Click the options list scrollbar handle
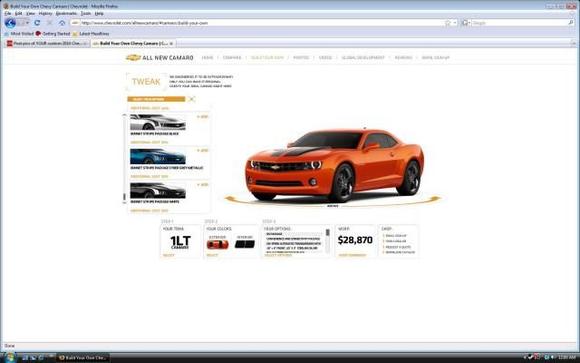Image resolution: width=580 pixels, height=363 pixels. pyautogui.click(x=124, y=198)
